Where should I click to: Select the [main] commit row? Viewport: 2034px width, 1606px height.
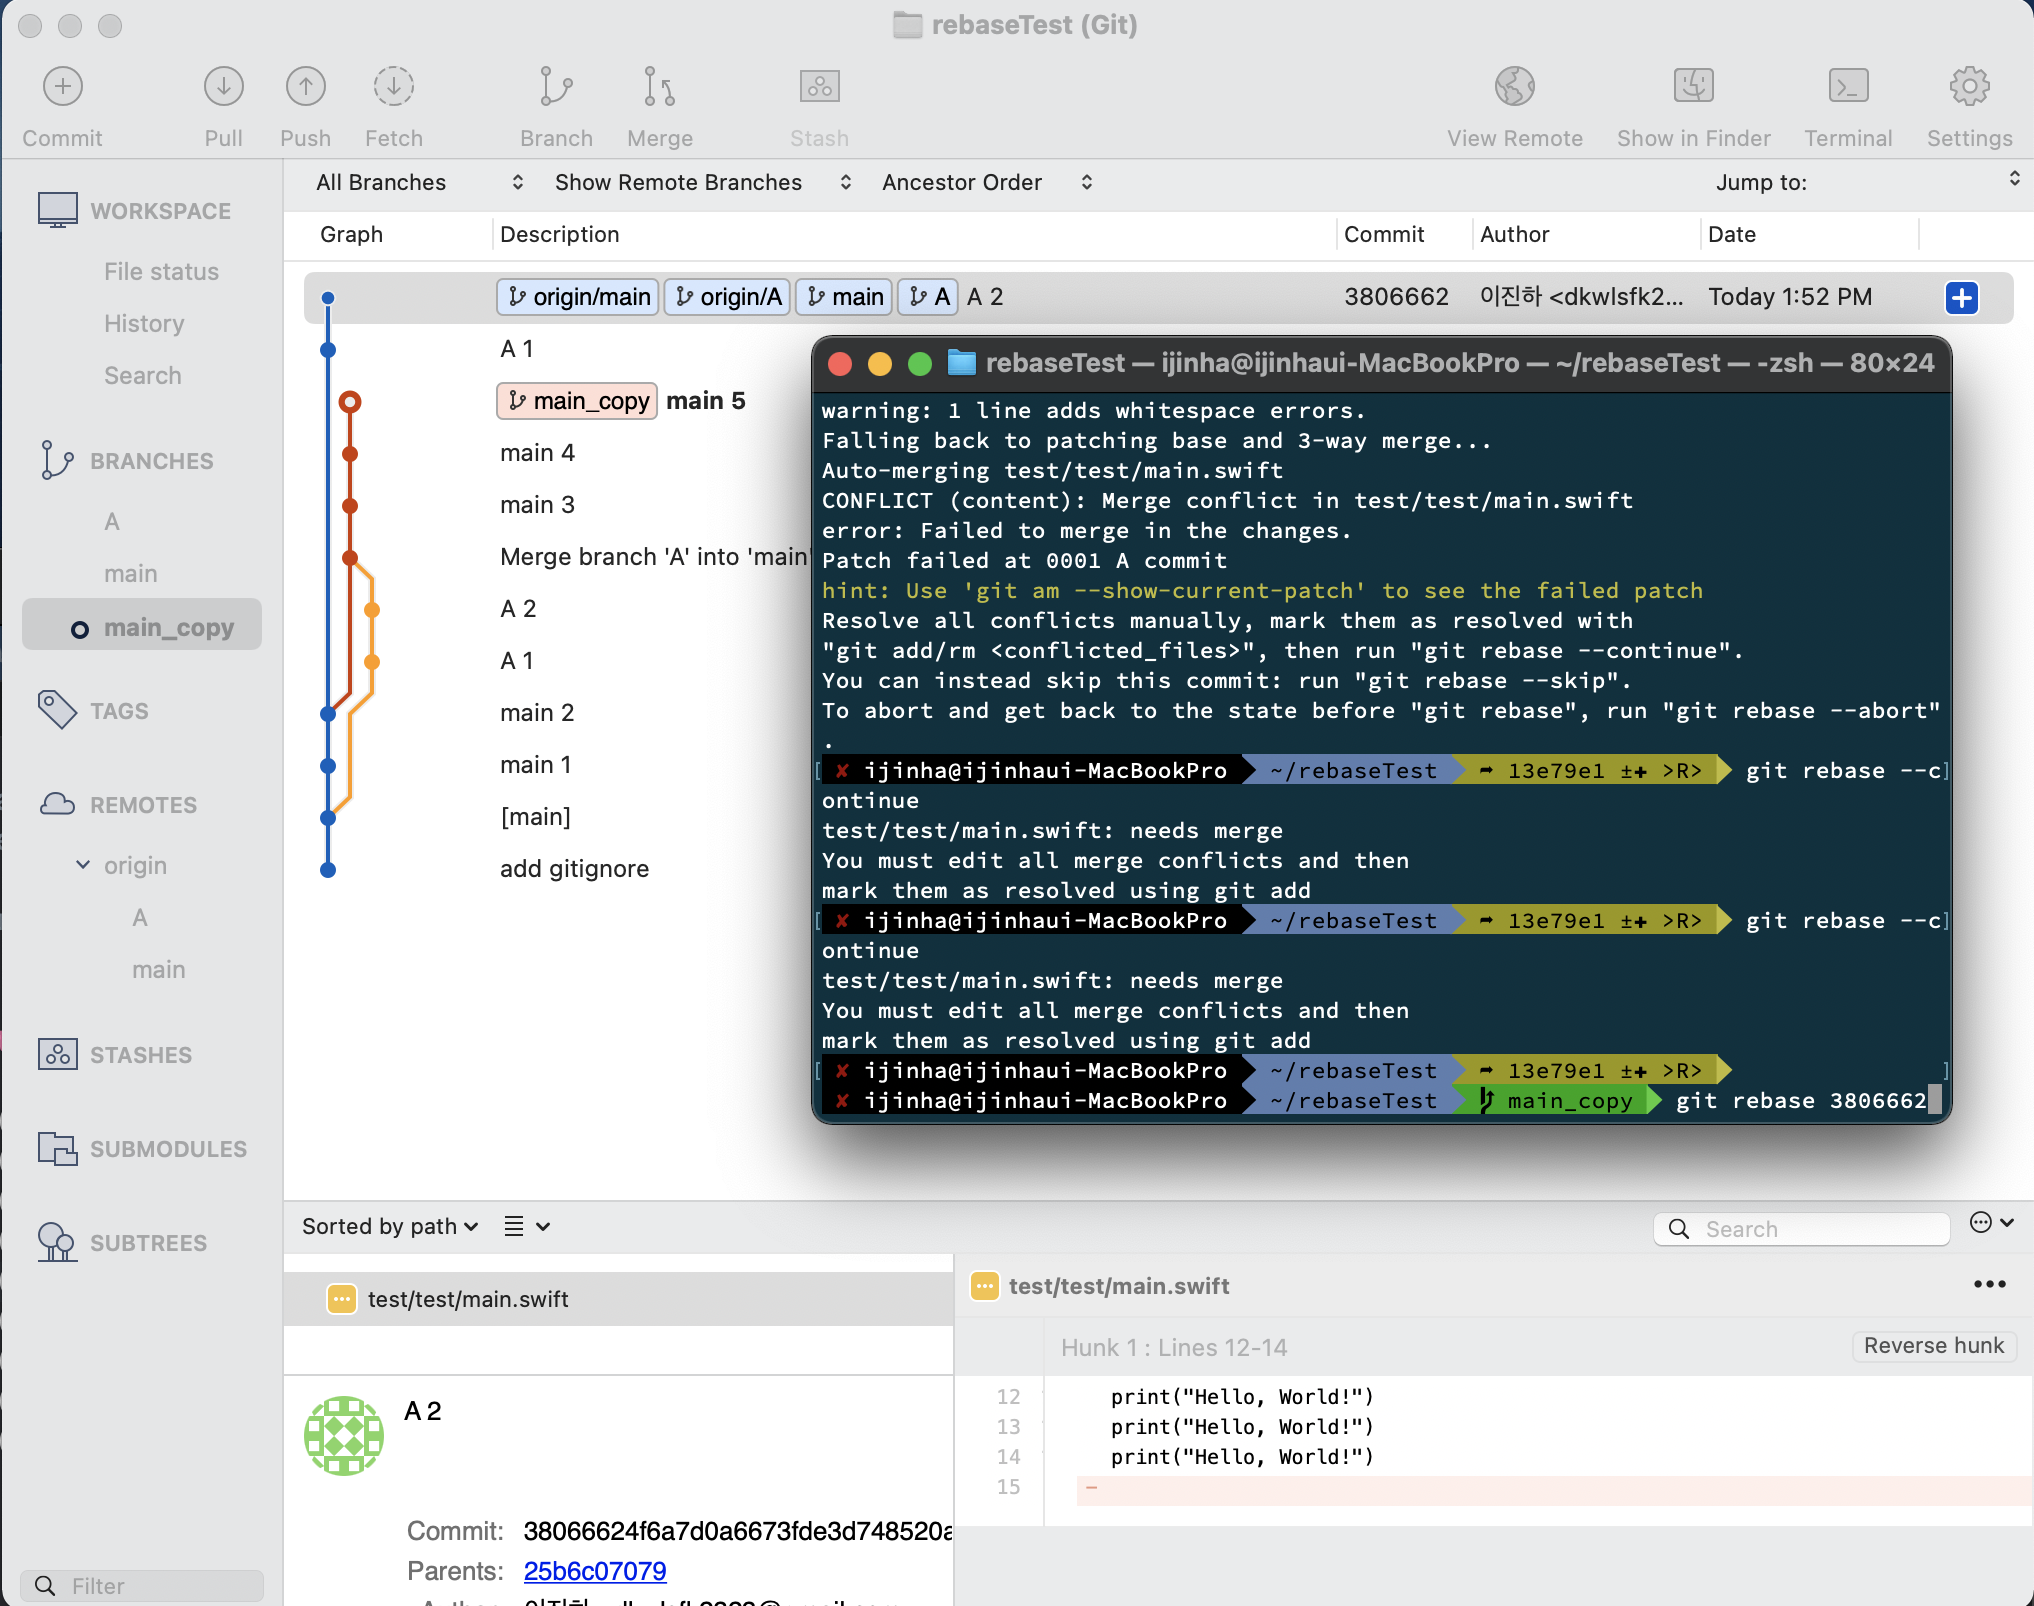[x=535, y=817]
